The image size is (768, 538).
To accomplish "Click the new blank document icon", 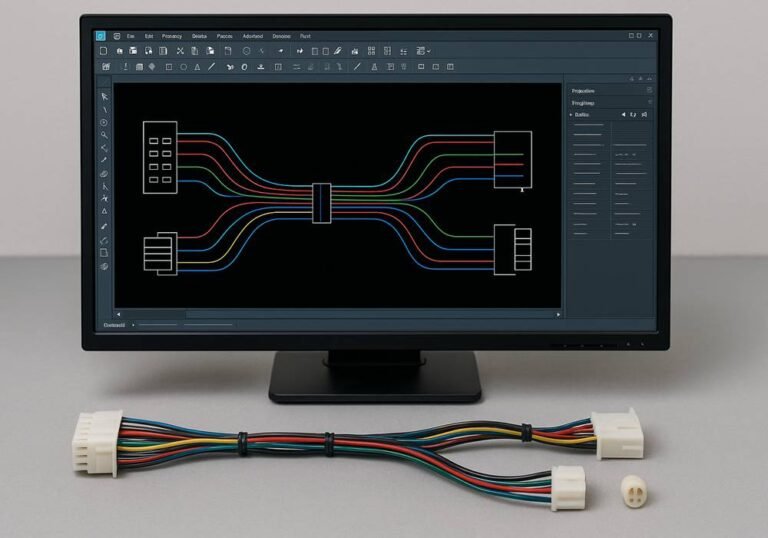I will click(x=103, y=51).
